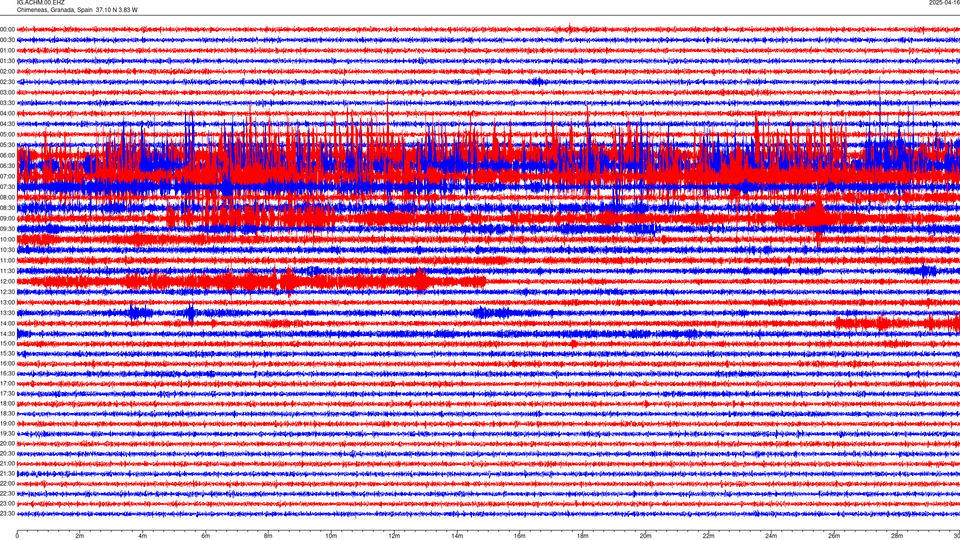Screen dimensions: 960x540
Task: Click the 28m tick label on minute axis
Action: 897,536
